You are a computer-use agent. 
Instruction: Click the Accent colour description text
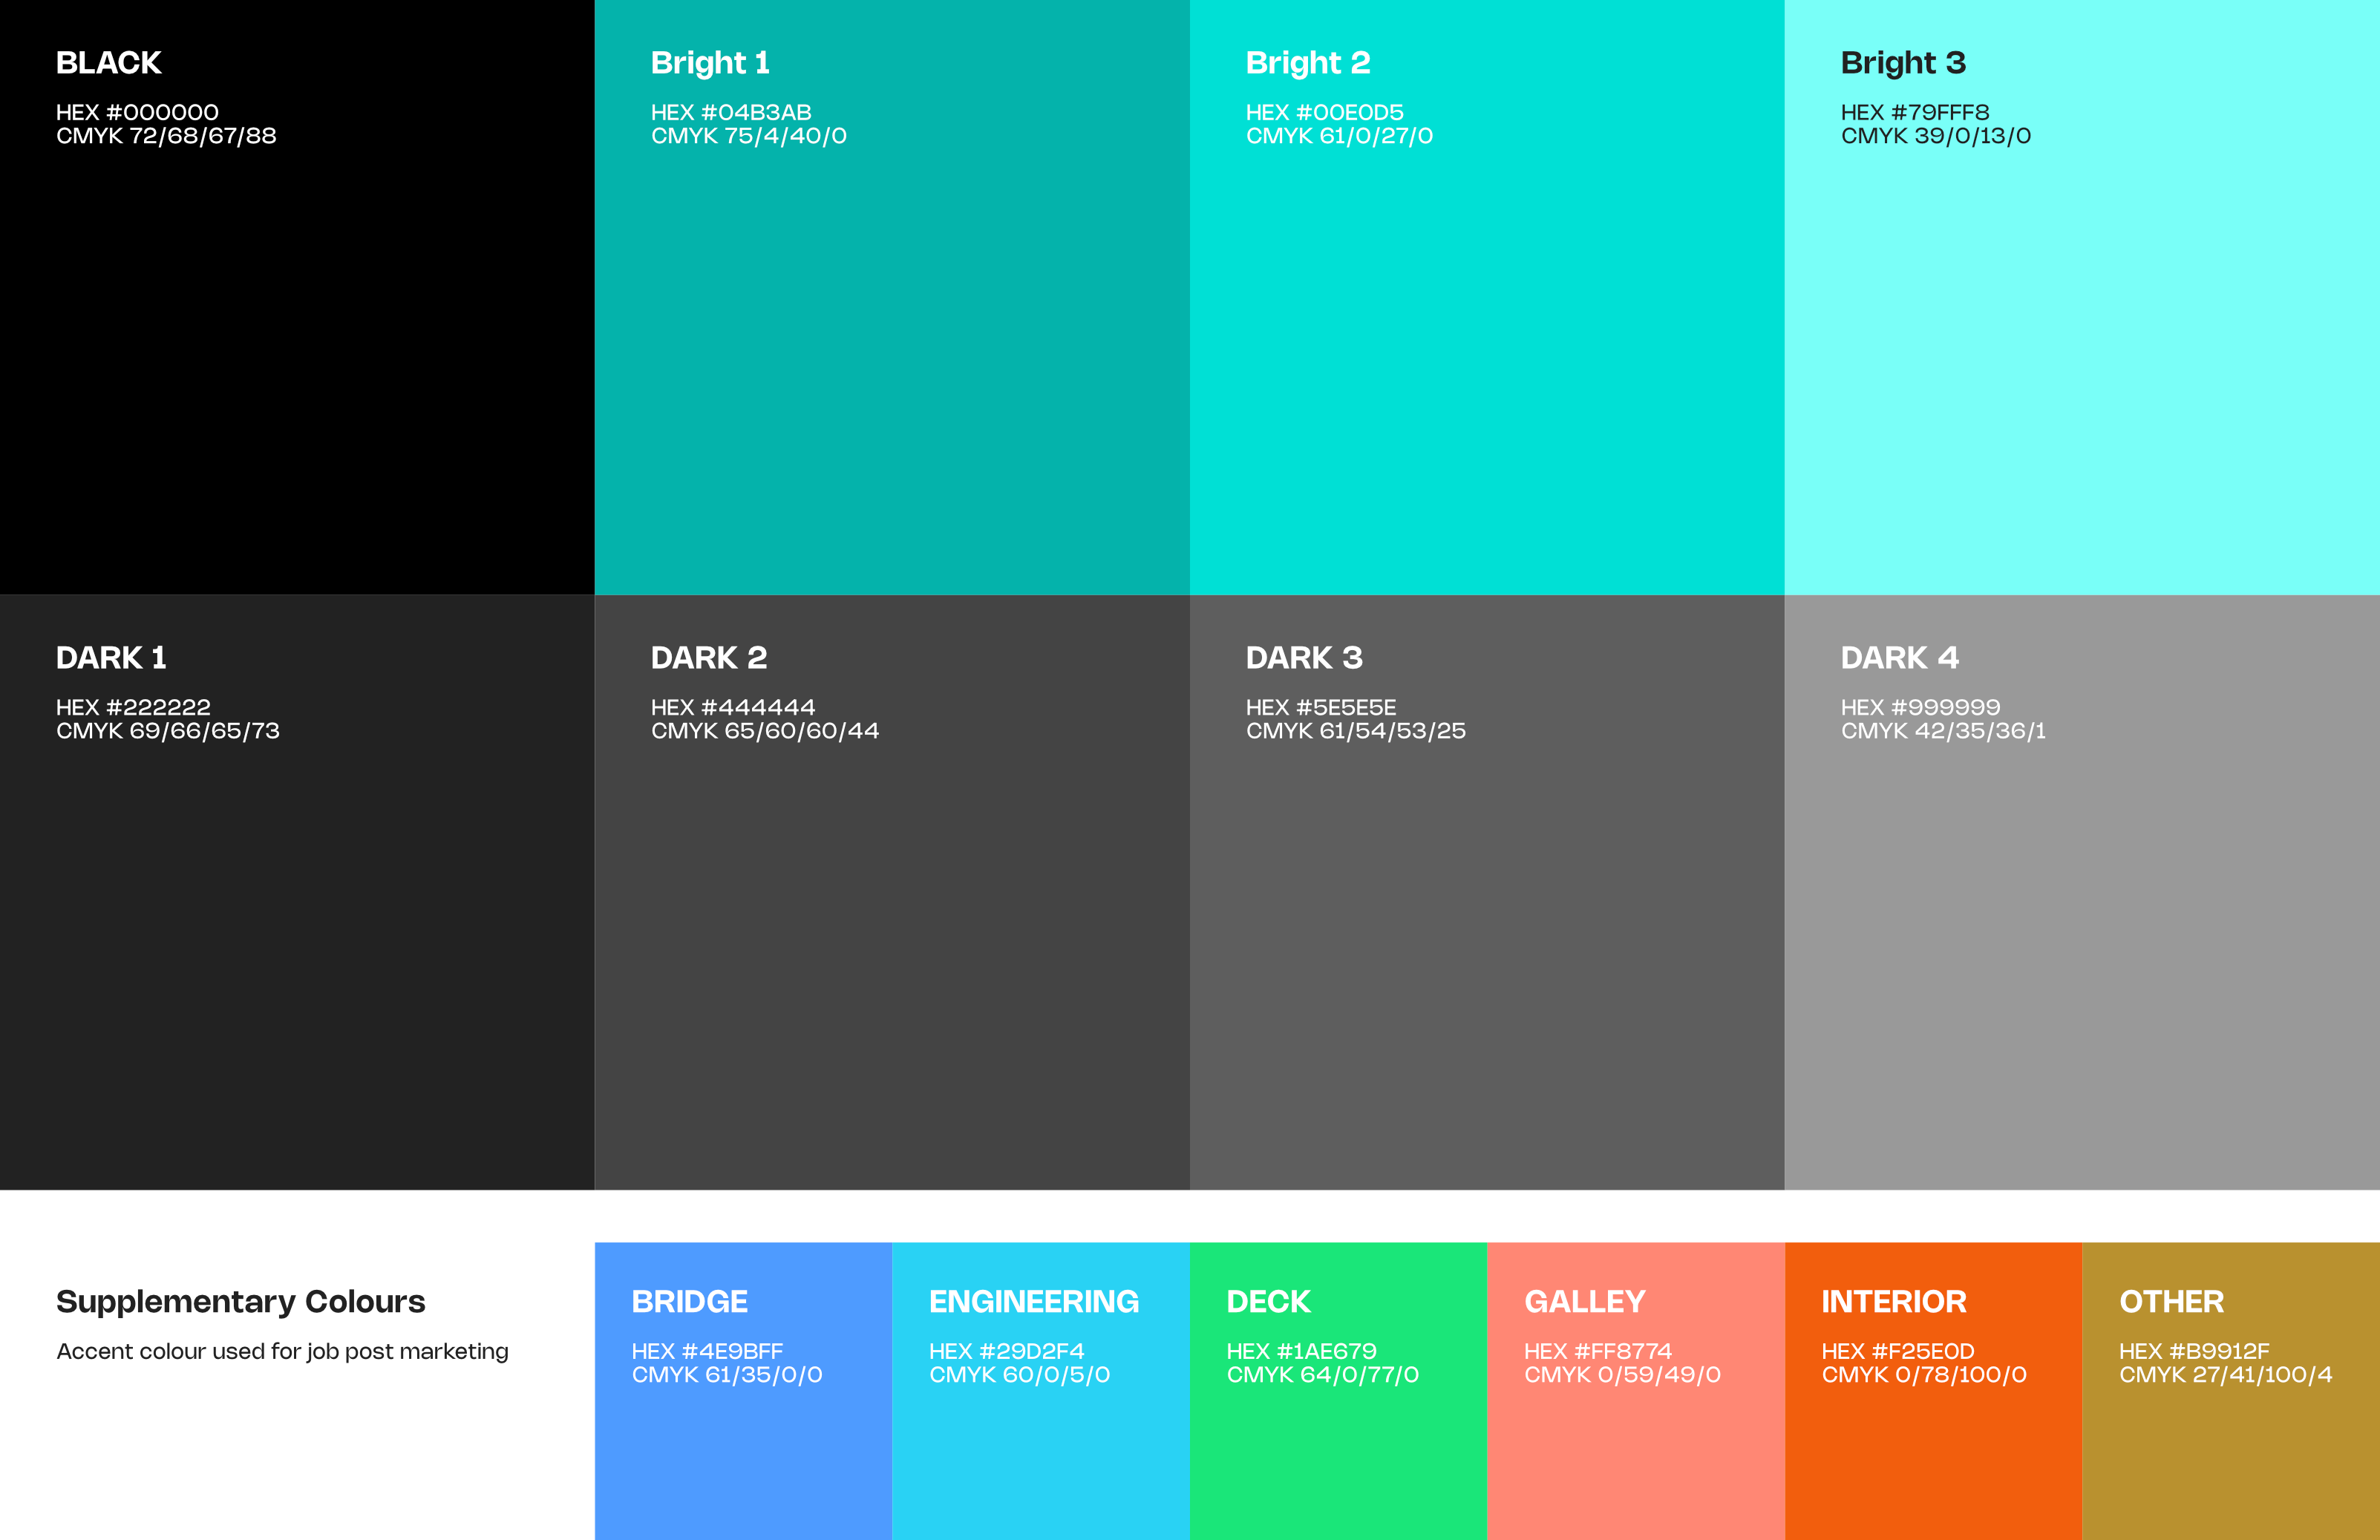(282, 1351)
